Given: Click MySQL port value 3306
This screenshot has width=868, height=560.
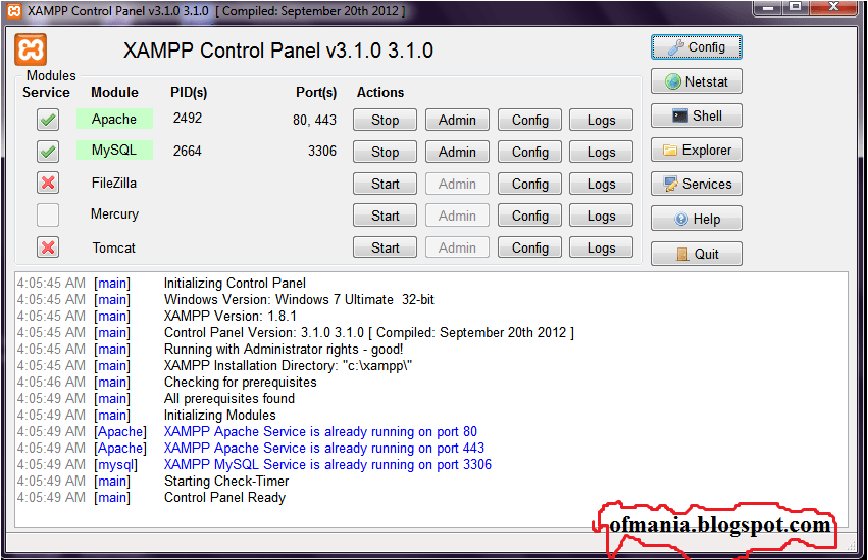Looking at the screenshot, I should coord(322,151).
